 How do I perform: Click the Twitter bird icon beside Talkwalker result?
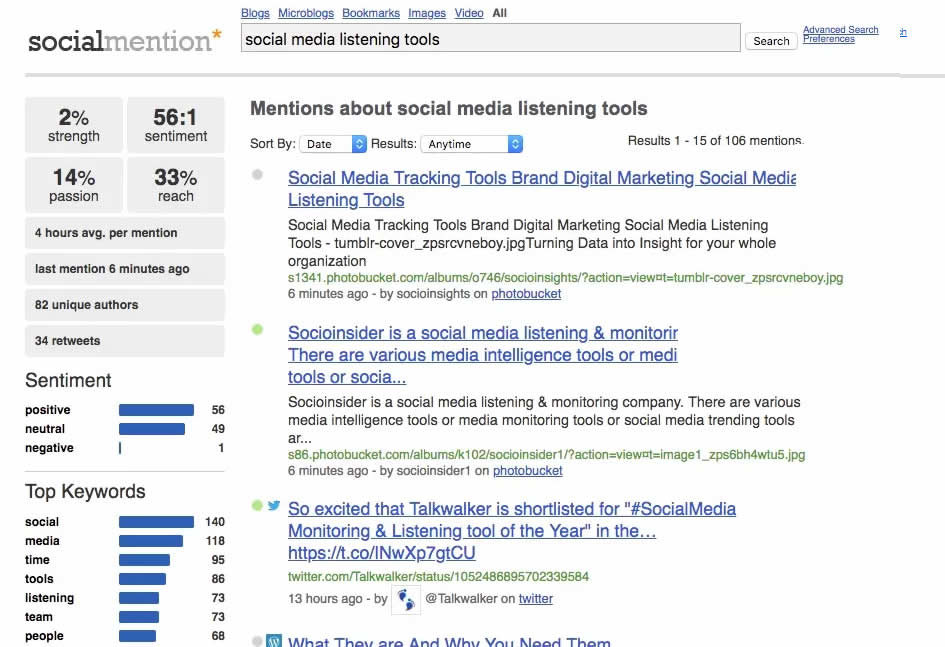(274, 506)
